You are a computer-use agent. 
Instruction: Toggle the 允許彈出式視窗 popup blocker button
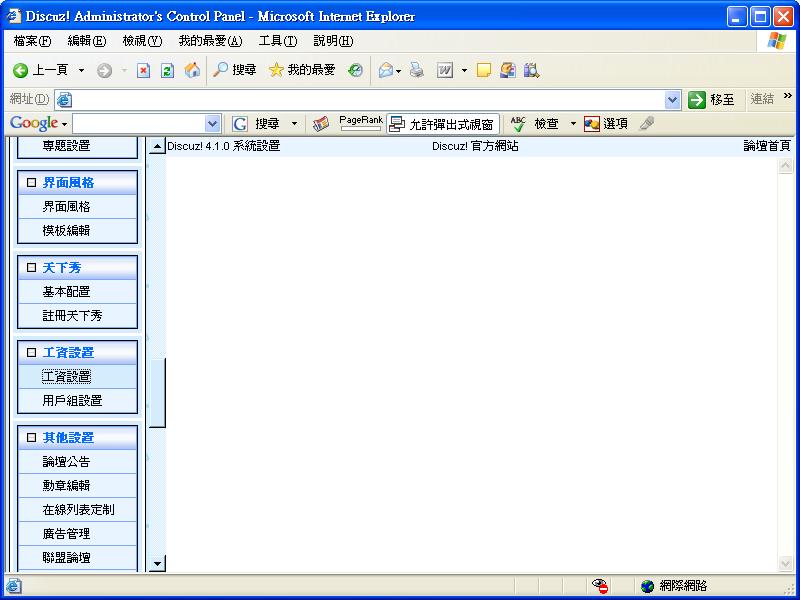442,123
